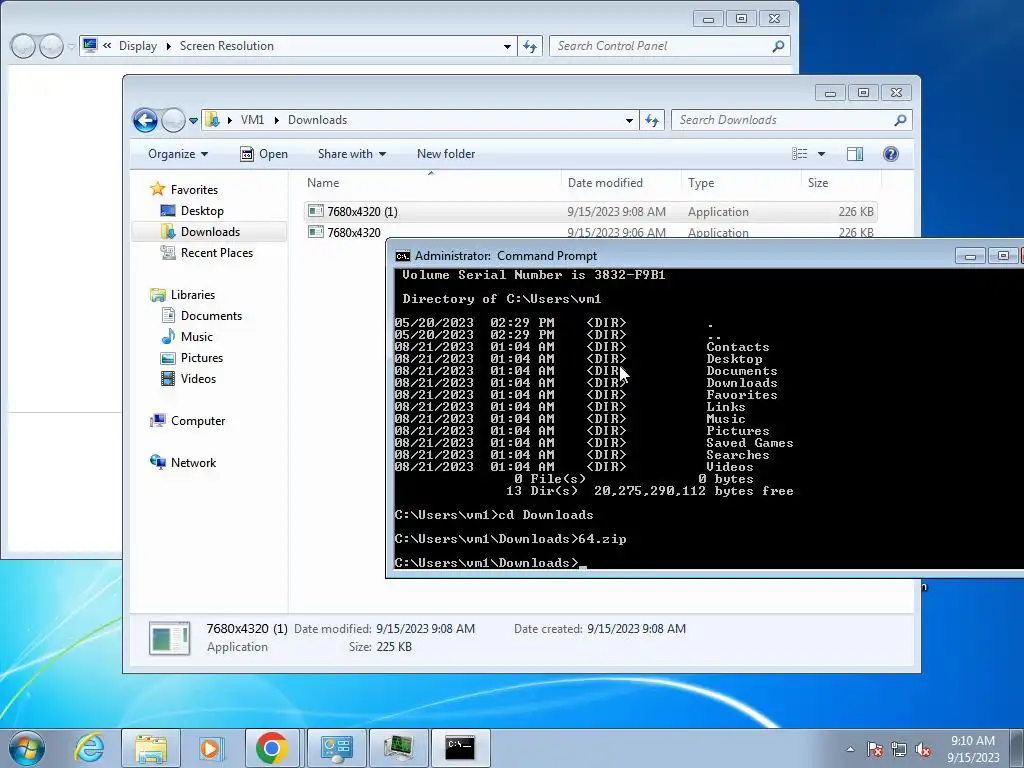Switch to Command Prompt taskbar item
The width and height of the screenshot is (1024, 768).
(460, 748)
